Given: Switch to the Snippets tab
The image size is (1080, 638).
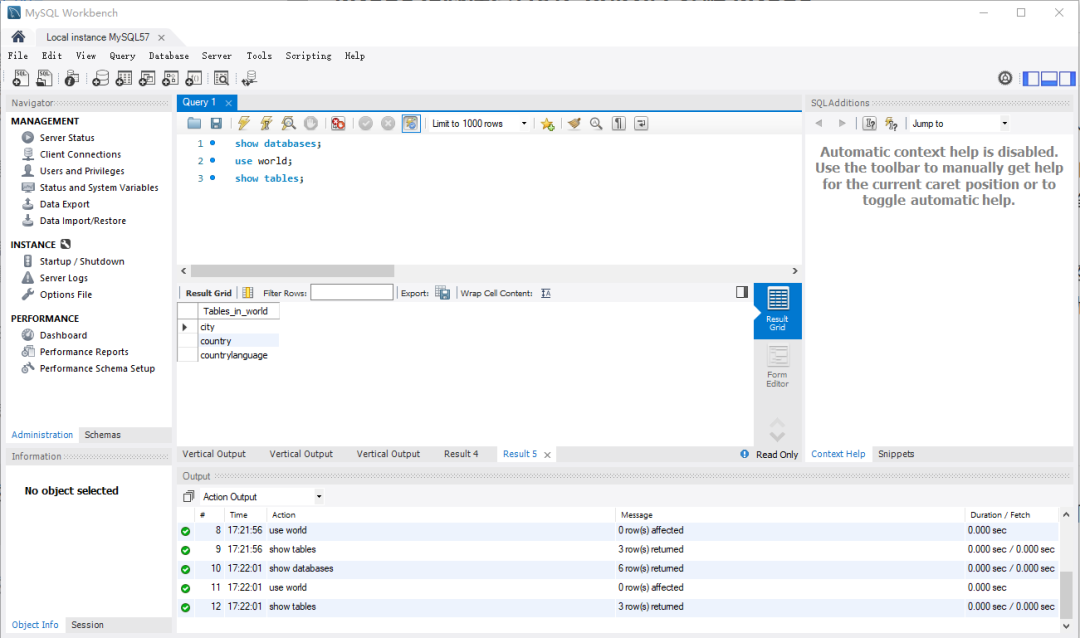Looking at the screenshot, I should (x=896, y=454).
